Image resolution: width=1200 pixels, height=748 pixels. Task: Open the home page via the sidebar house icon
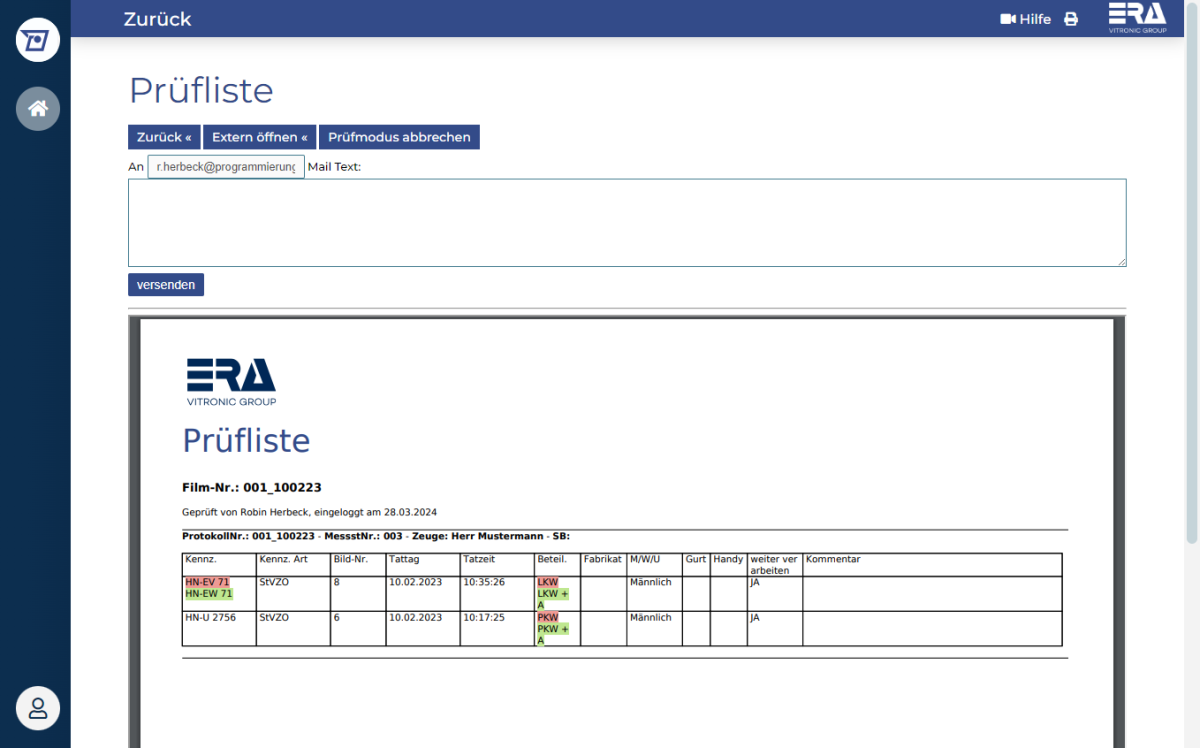tap(37, 108)
